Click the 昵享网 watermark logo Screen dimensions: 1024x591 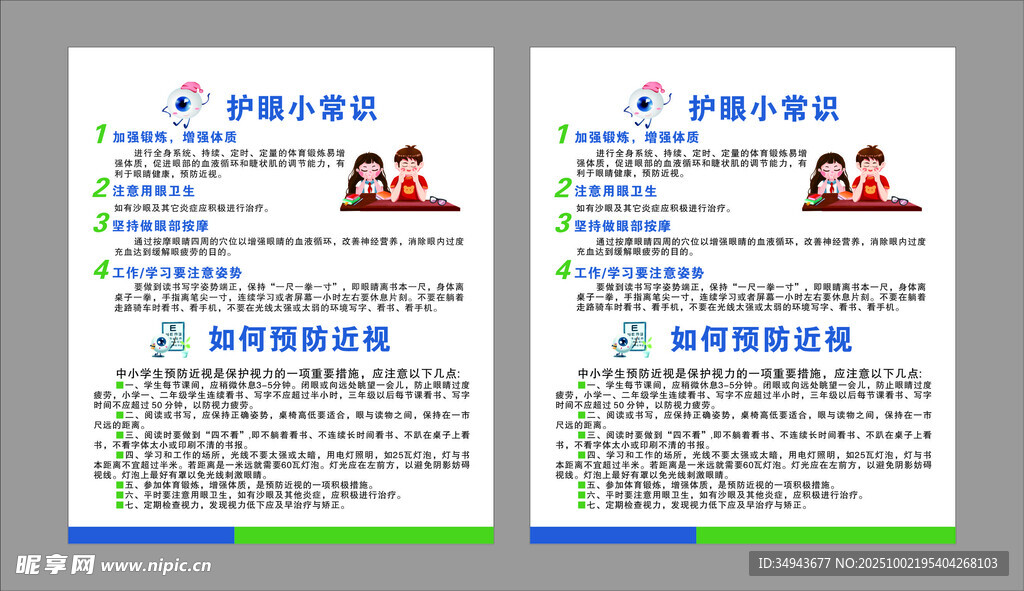coord(55,565)
